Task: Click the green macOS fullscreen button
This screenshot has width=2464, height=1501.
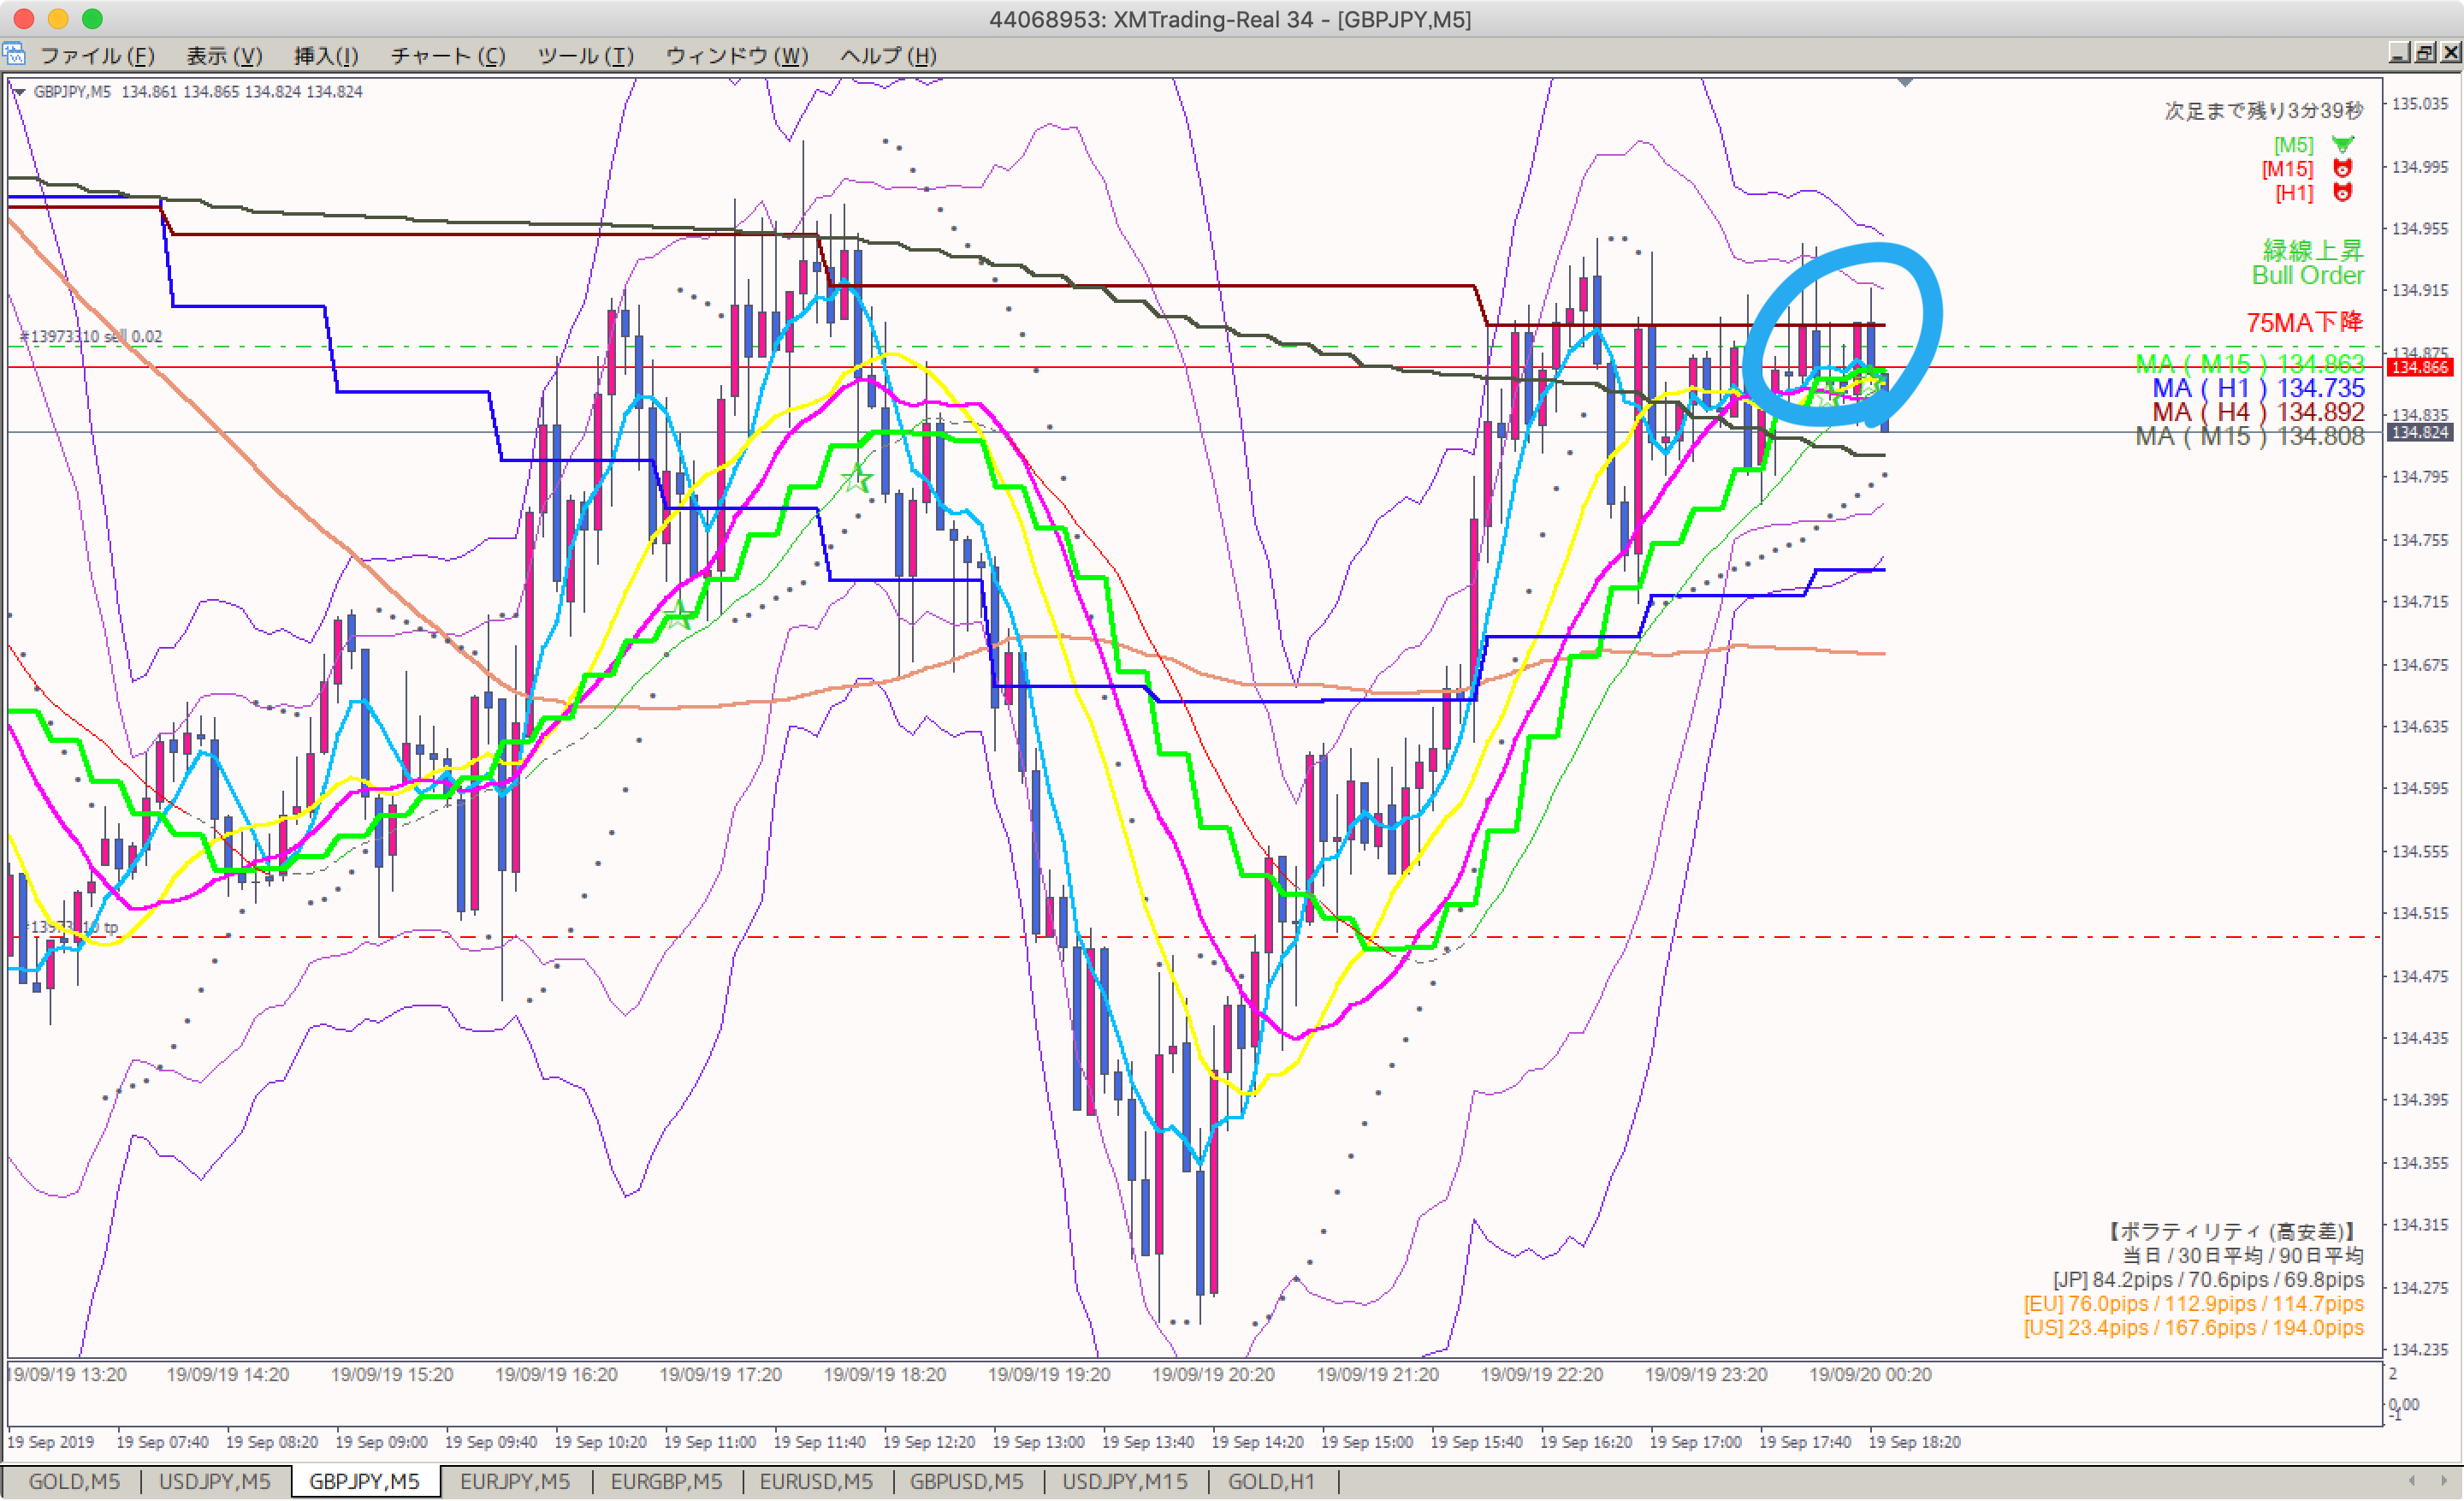Action: point(92,19)
